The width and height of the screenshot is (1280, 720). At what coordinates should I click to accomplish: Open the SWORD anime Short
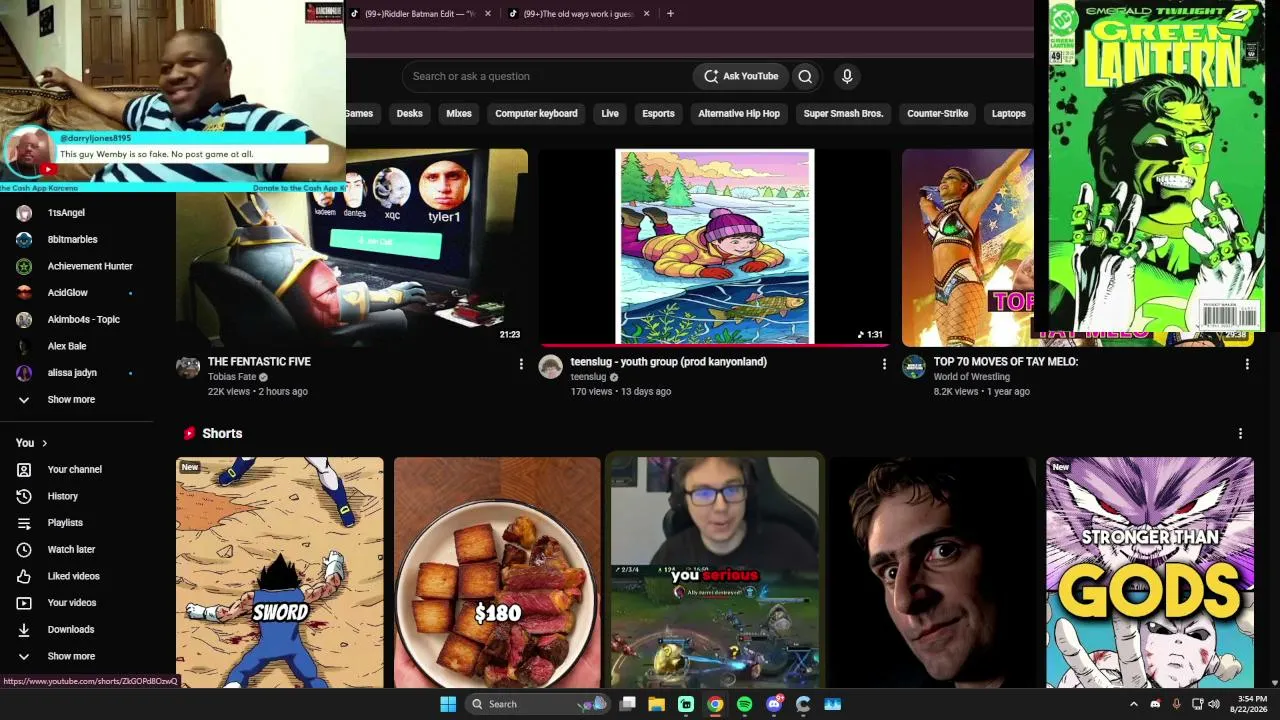pos(280,573)
